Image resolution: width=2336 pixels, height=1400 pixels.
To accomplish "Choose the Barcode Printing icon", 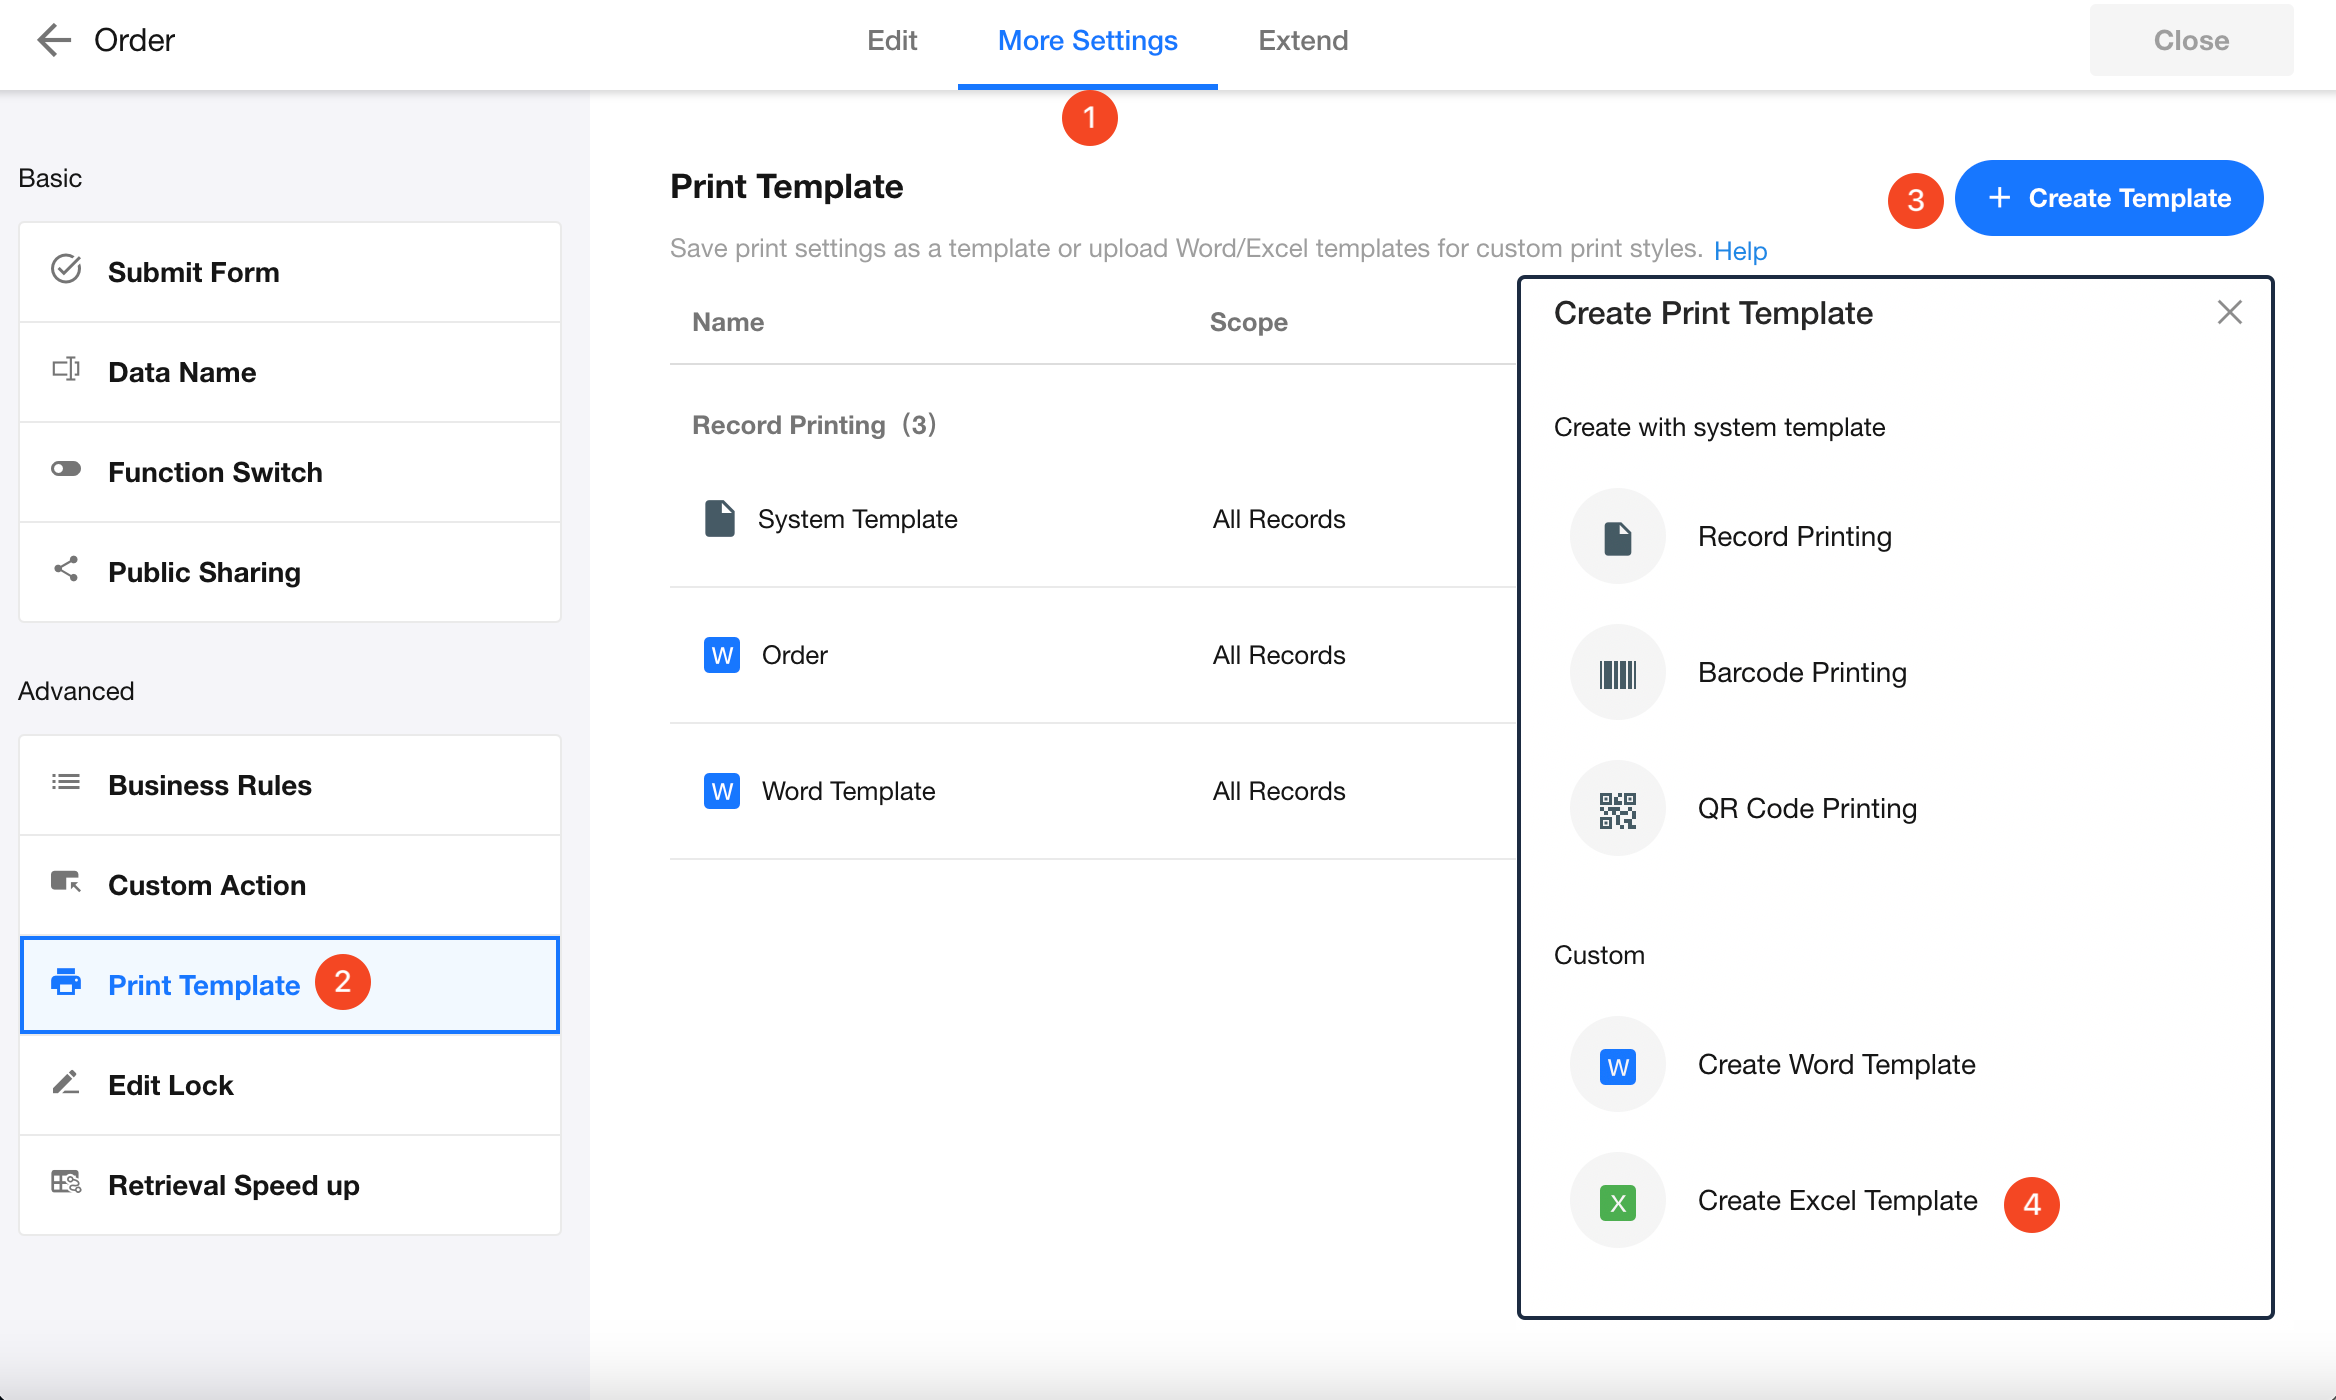I will (x=1617, y=673).
